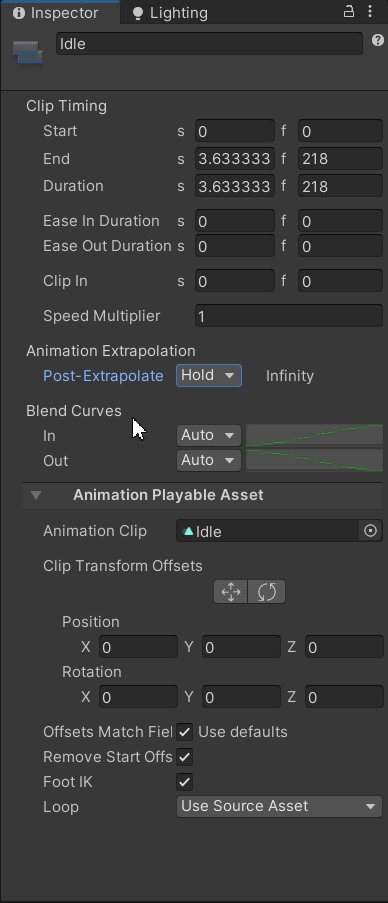Uncheck the Foot IK checkbox
Image resolution: width=388 pixels, height=903 pixels.
185,782
